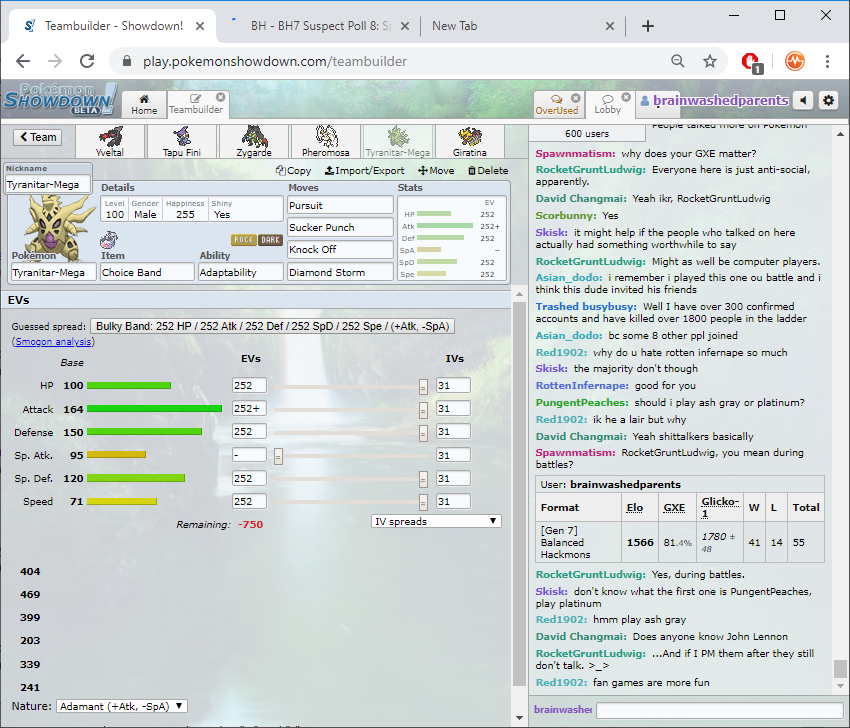850x728 pixels.
Task: Open the Smogon analysis link
Action: (x=53, y=342)
